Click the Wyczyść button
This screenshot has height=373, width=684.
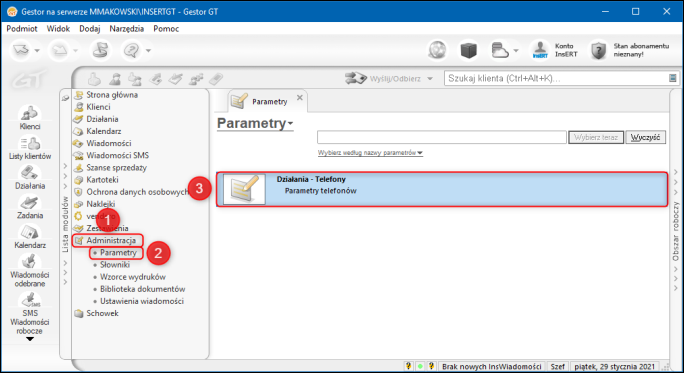pyautogui.click(x=646, y=137)
